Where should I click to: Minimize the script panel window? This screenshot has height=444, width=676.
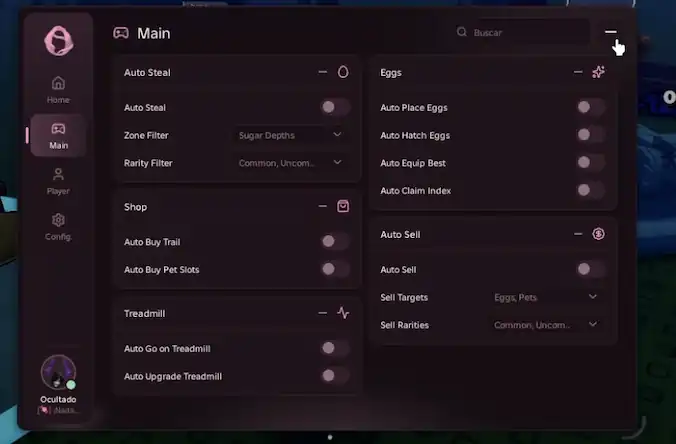point(610,31)
